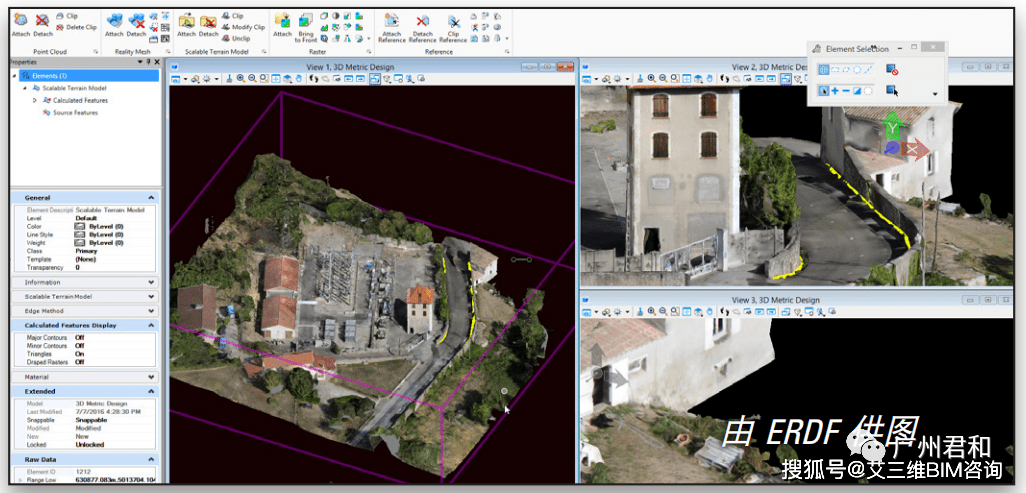
Task: Toggle the Major Contours Off value
Action: (79, 338)
